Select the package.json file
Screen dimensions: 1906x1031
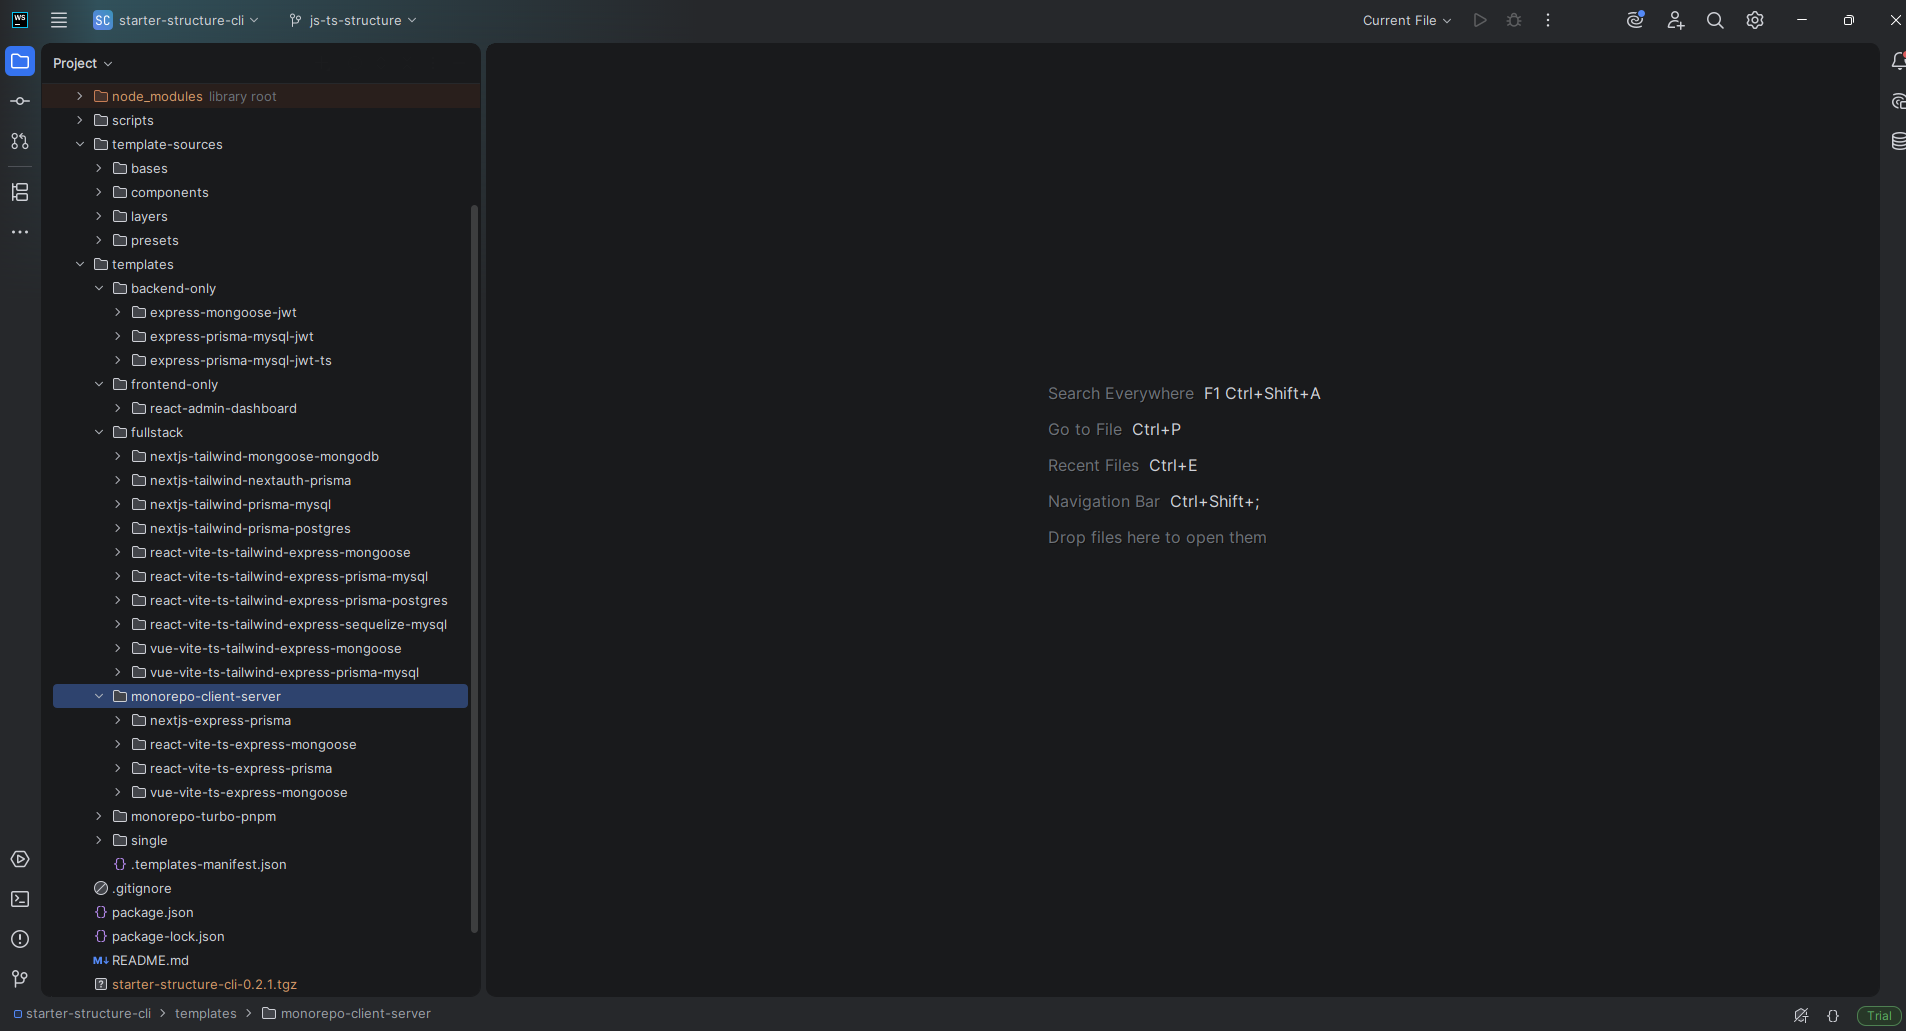[x=151, y=912]
